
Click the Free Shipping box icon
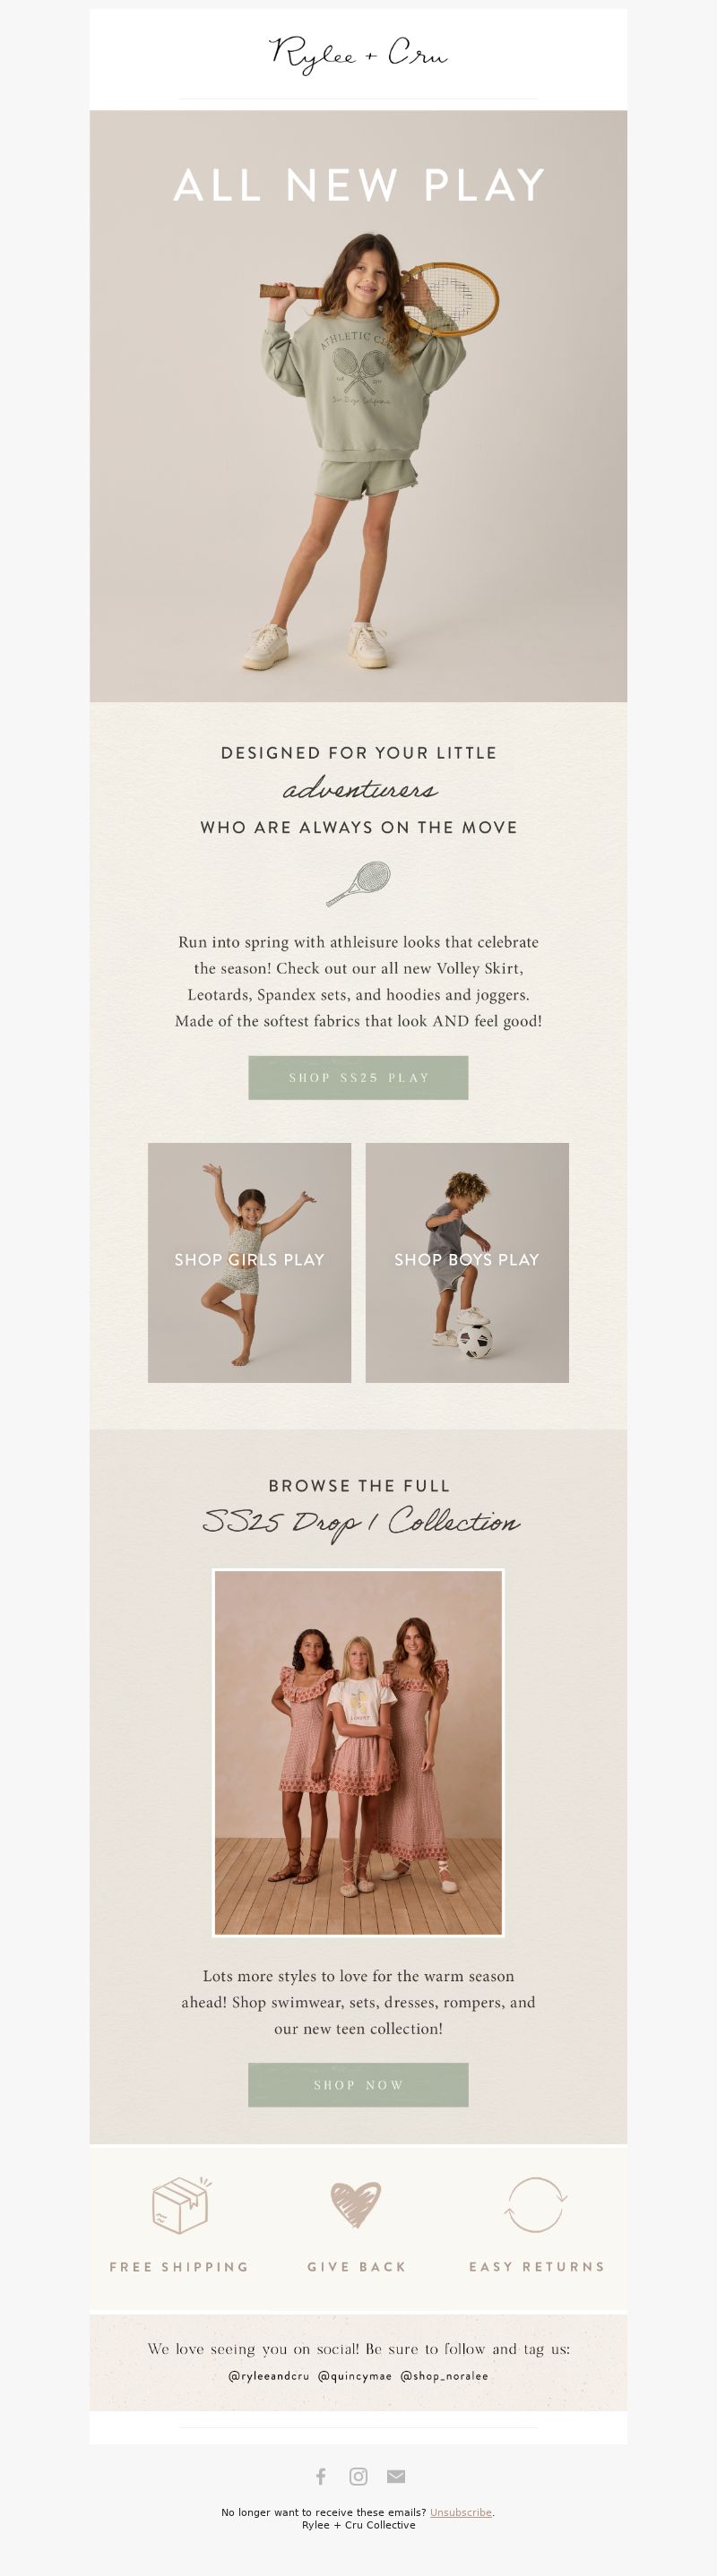(181, 2205)
